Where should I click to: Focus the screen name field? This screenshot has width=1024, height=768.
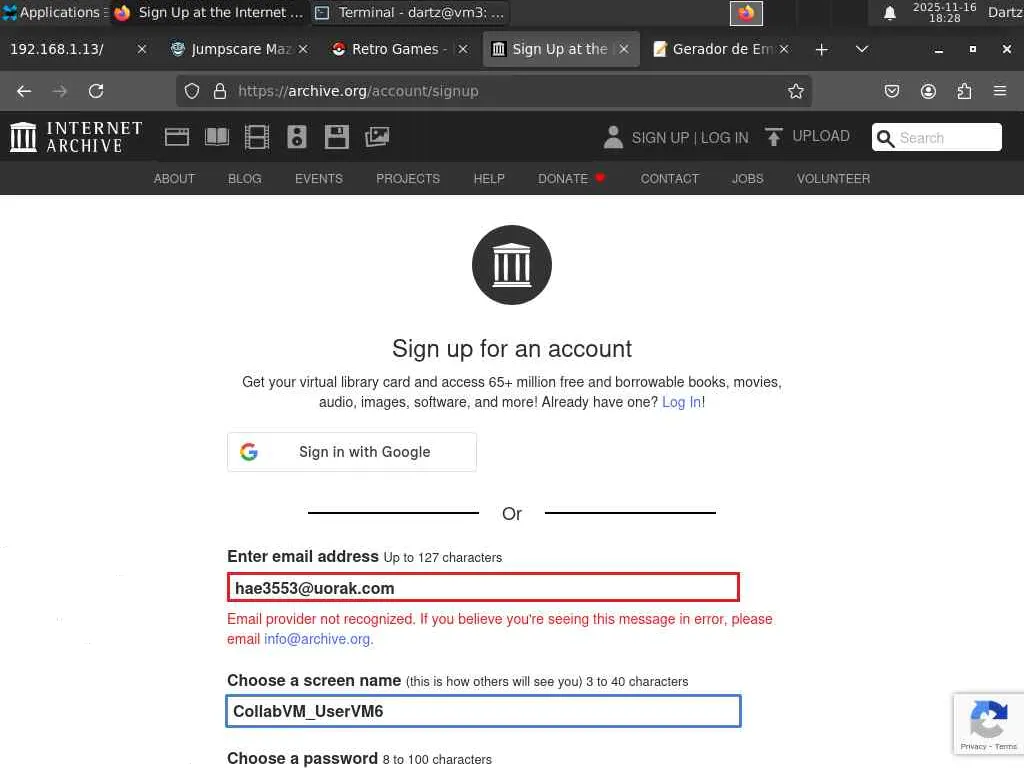click(483, 711)
